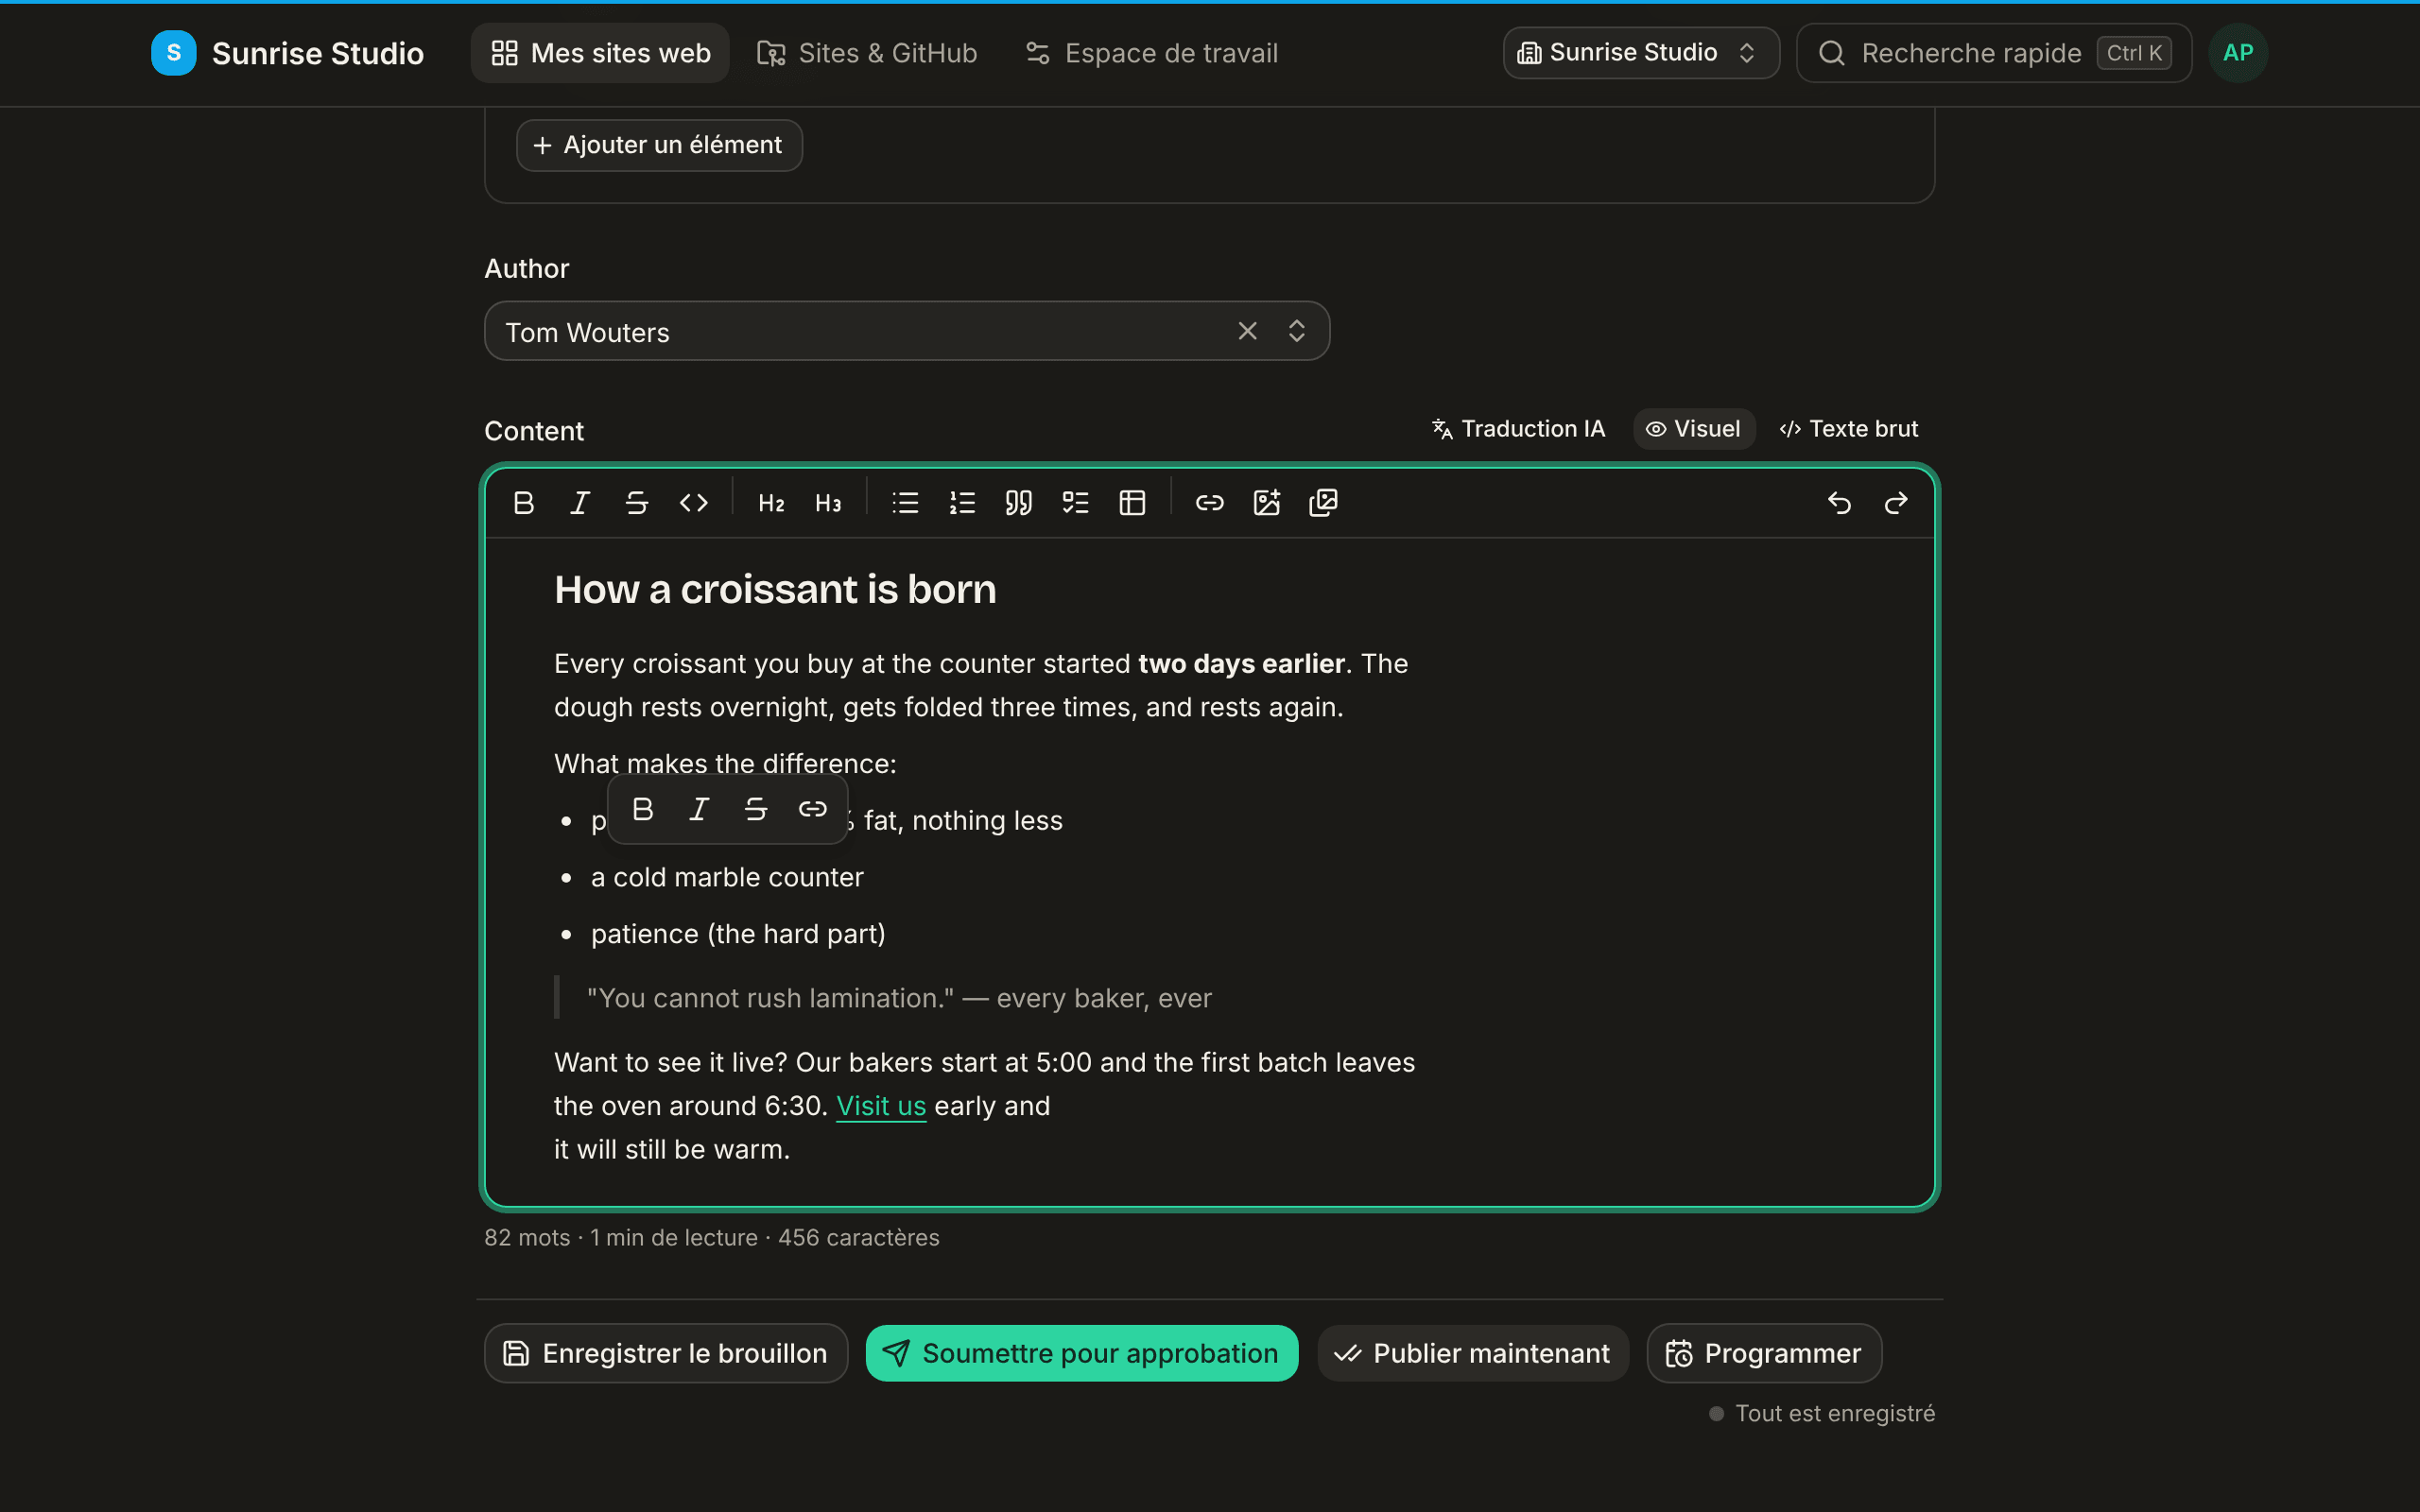Apply strikethrough from the main editor toolbar
Image resolution: width=2420 pixels, height=1512 pixels.
pyautogui.click(x=637, y=503)
